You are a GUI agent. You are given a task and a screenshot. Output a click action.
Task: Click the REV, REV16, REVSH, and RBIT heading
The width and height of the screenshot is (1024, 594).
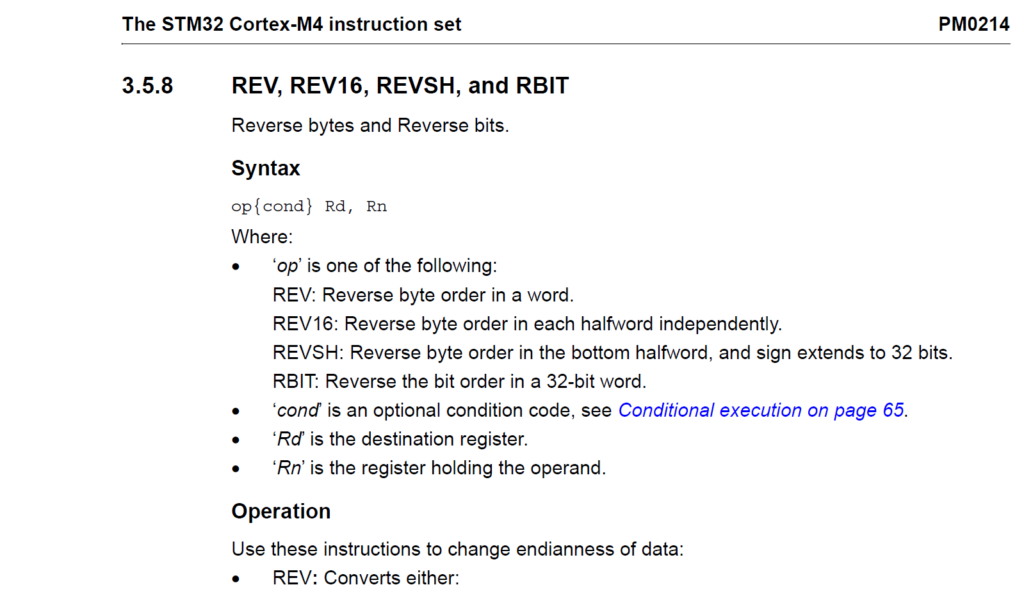400,86
